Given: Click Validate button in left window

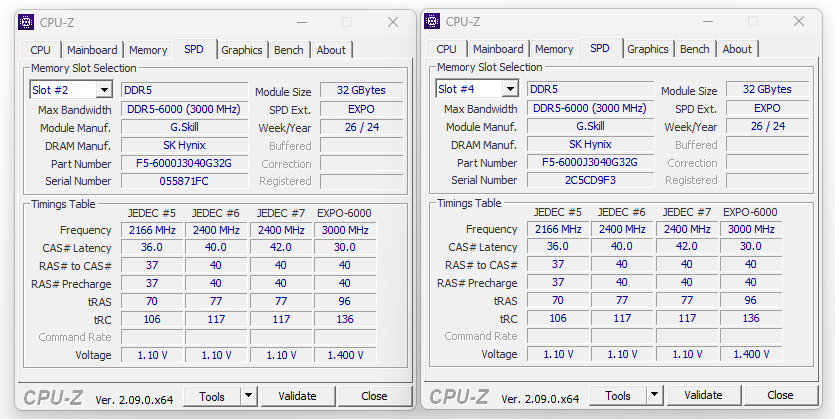Looking at the screenshot, I should pyautogui.click(x=297, y=396).
